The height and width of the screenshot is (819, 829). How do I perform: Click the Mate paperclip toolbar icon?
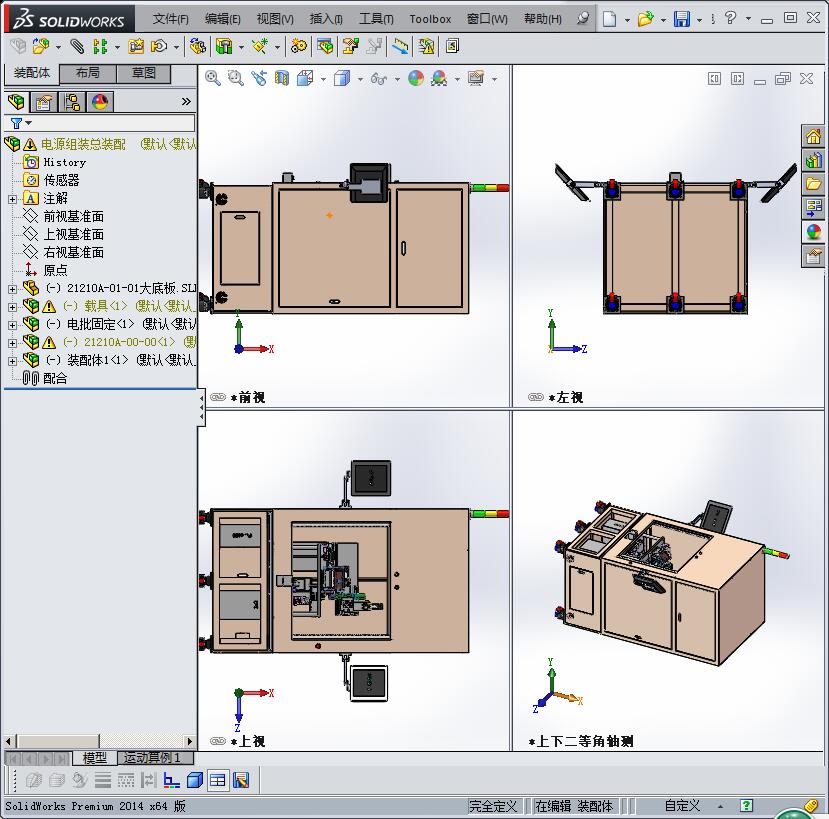(77, 47)
